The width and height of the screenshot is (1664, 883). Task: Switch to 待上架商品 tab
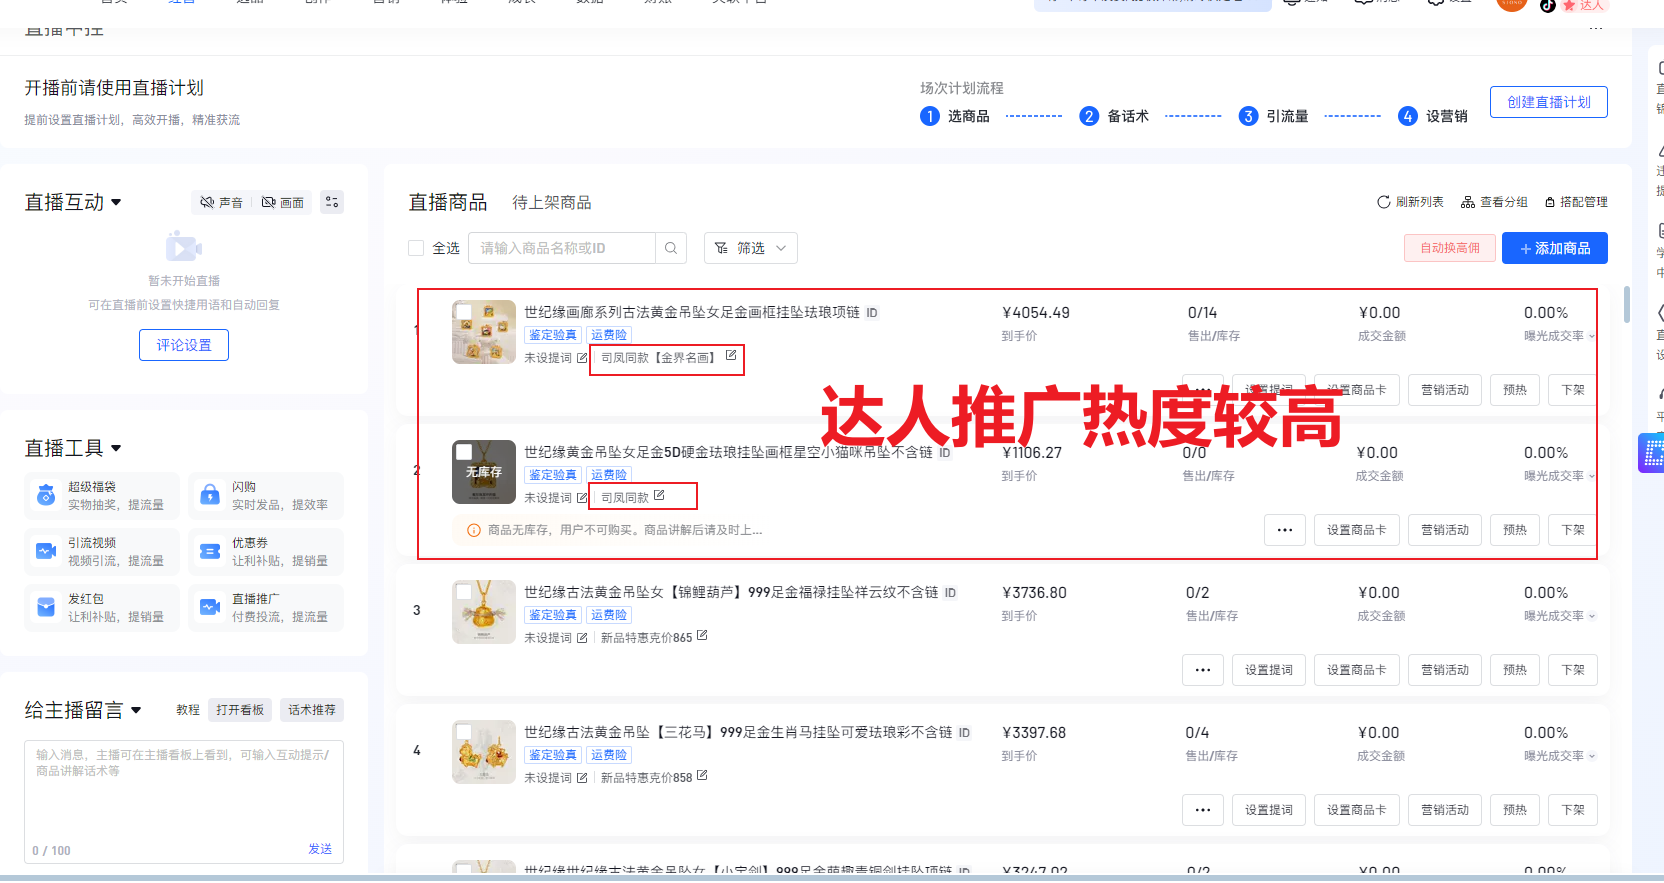pos(551,203)
